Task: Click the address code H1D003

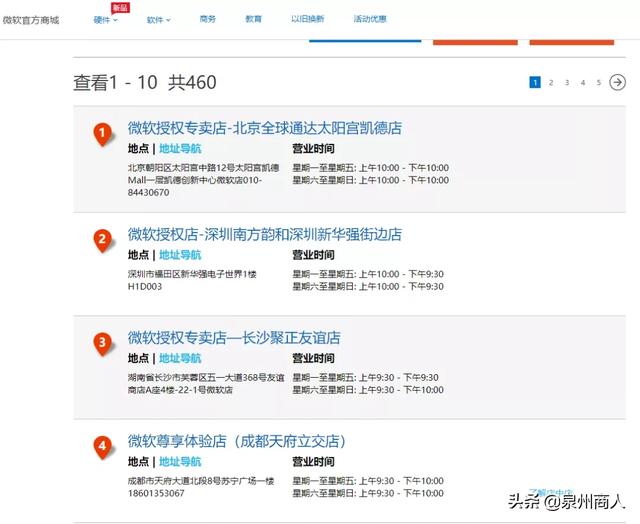Action: (145, 286)
